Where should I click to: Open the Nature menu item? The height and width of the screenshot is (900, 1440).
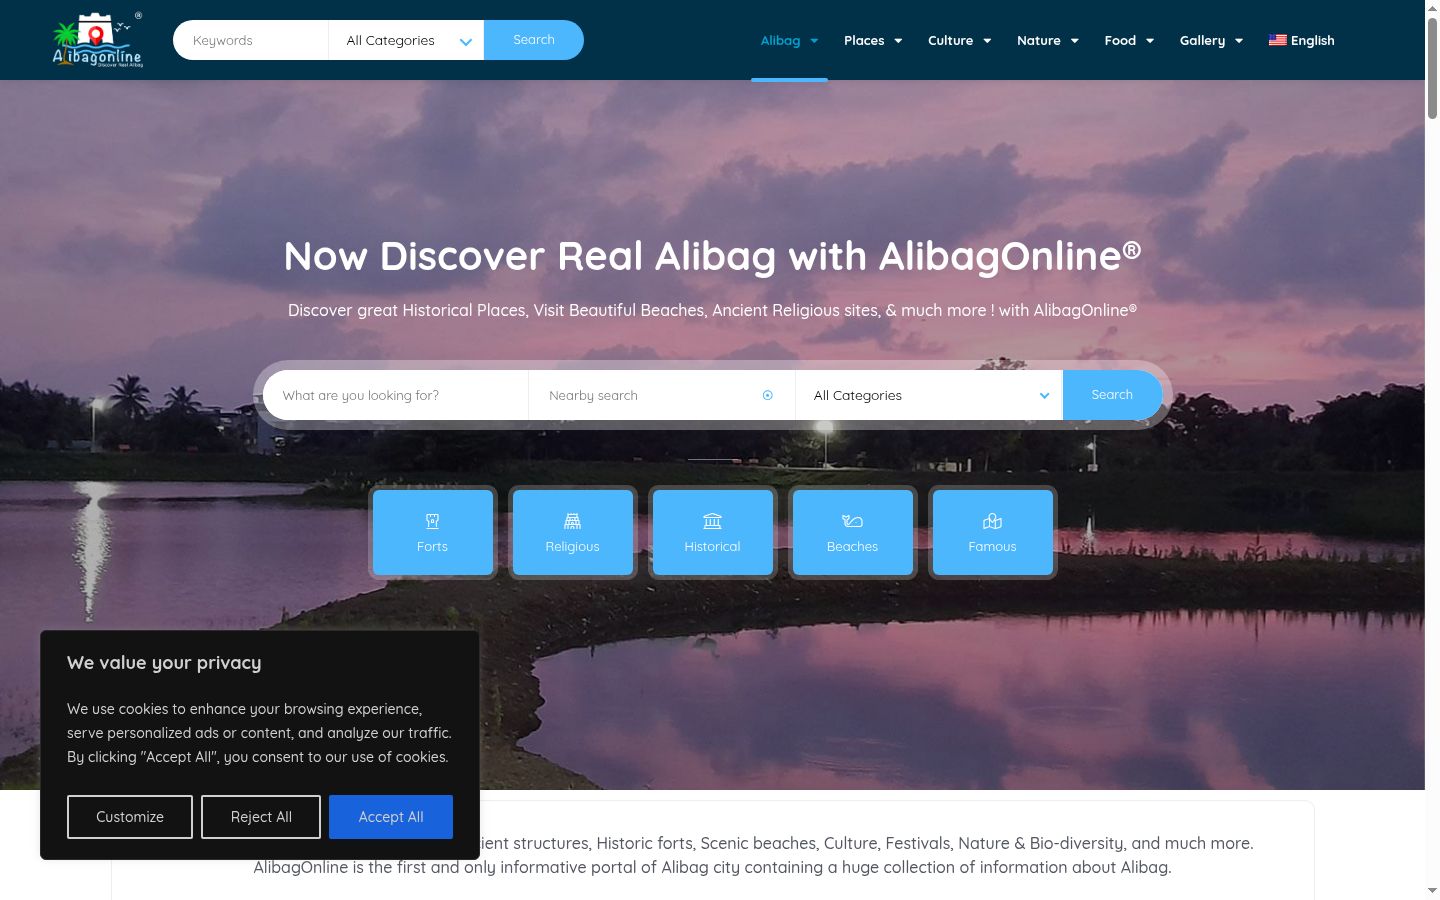1039,40
